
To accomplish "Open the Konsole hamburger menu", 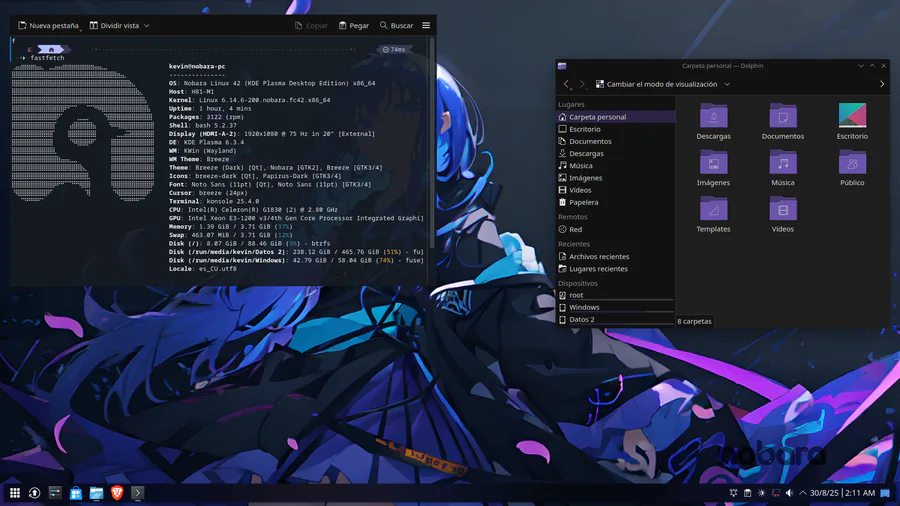I will 426,25.
